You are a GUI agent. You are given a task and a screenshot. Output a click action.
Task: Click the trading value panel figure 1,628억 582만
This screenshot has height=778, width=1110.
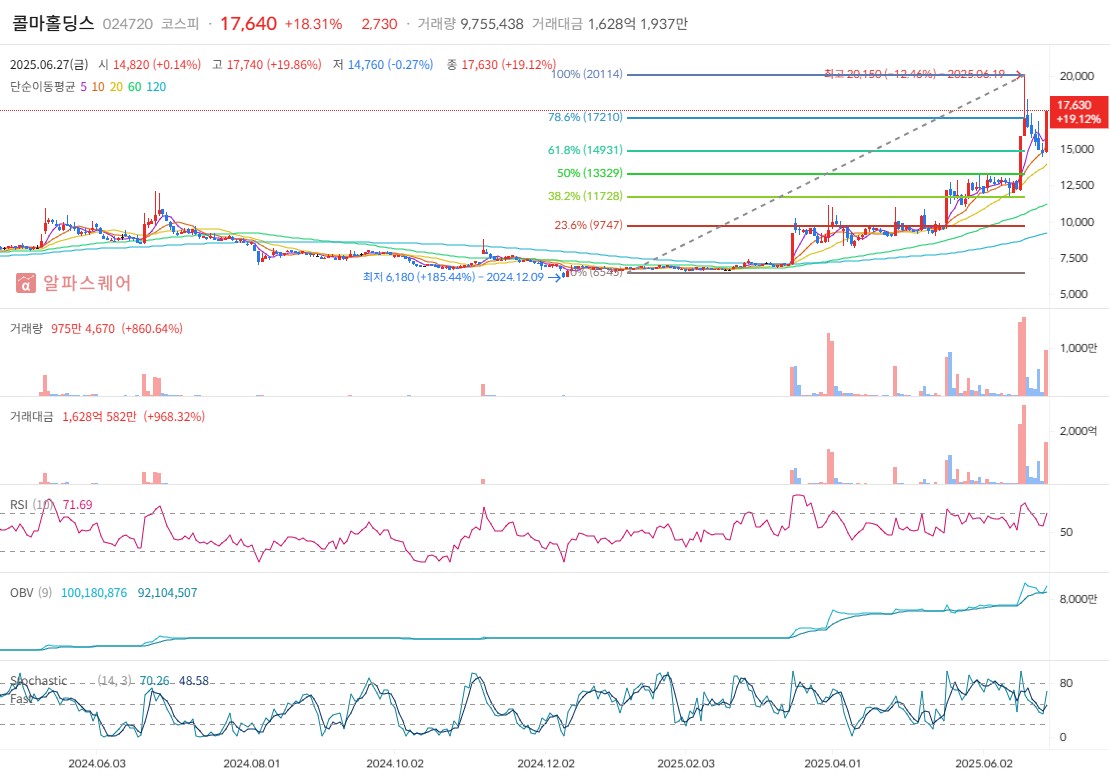click(99, 417)
